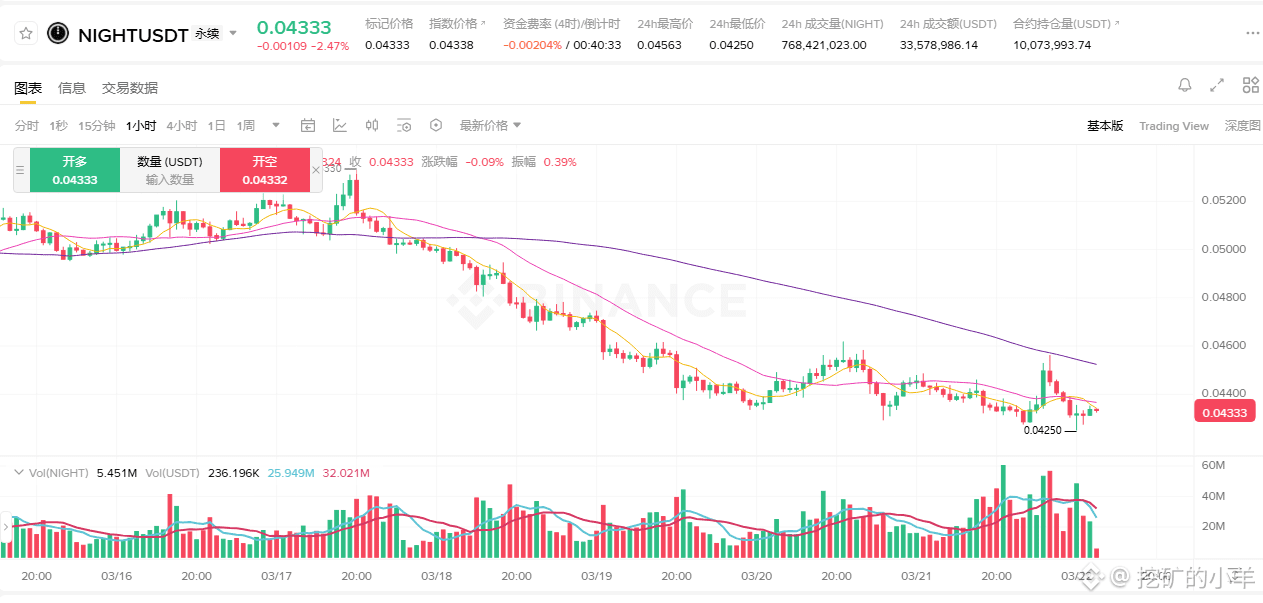The width and height of the screenshot is (1263, 603).
Task: Open the 最新价格 price type dropdown
Action: click(x=490, y=126)
